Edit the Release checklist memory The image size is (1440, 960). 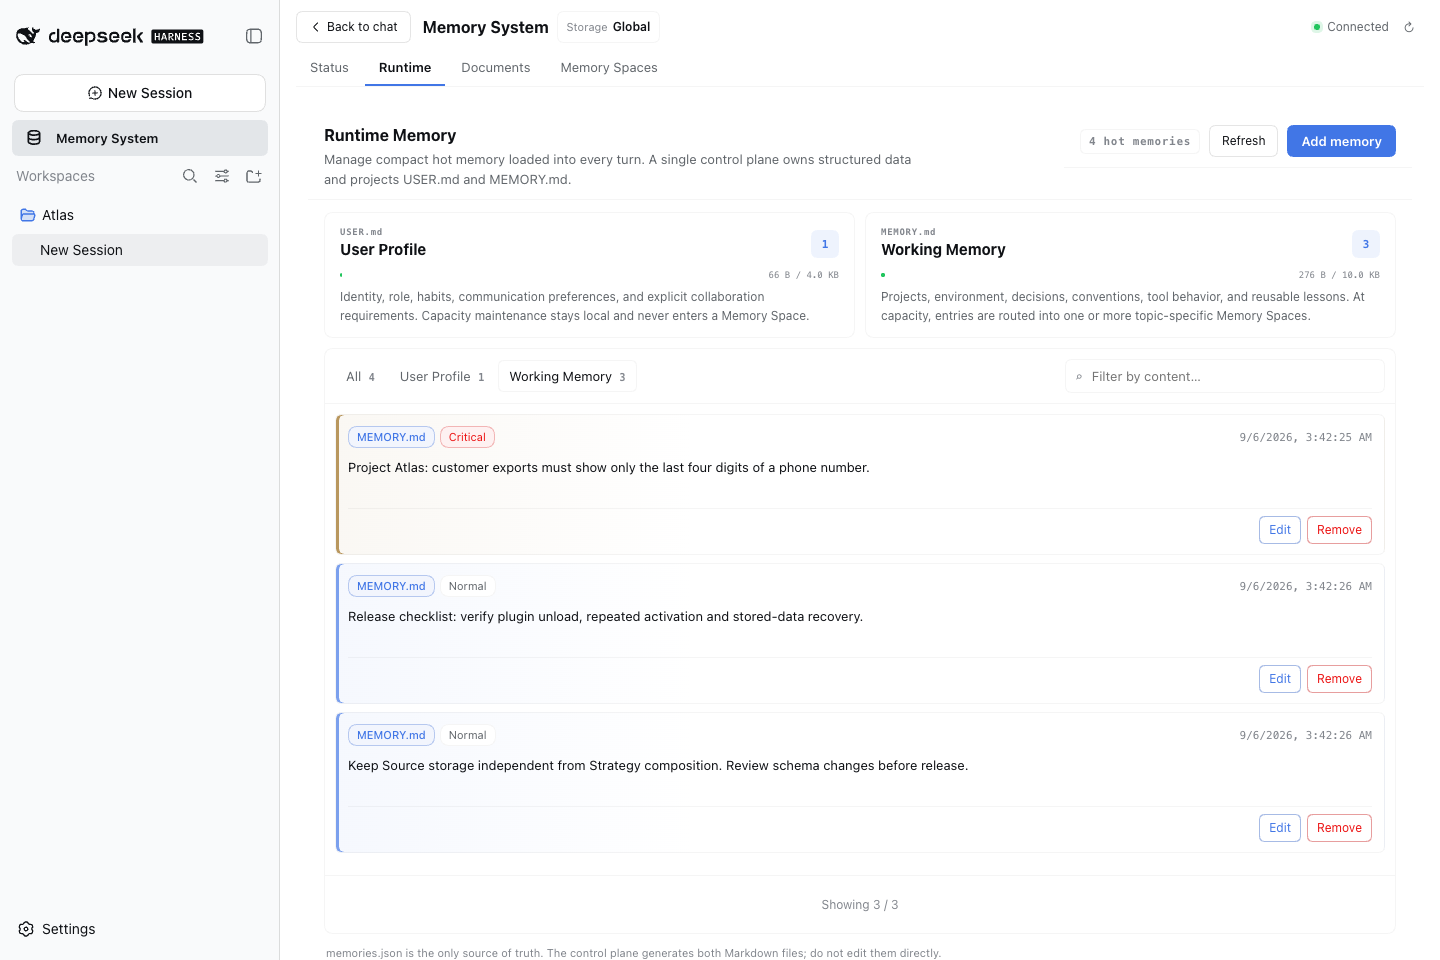pyautogui.click(x=1280, y=679)
